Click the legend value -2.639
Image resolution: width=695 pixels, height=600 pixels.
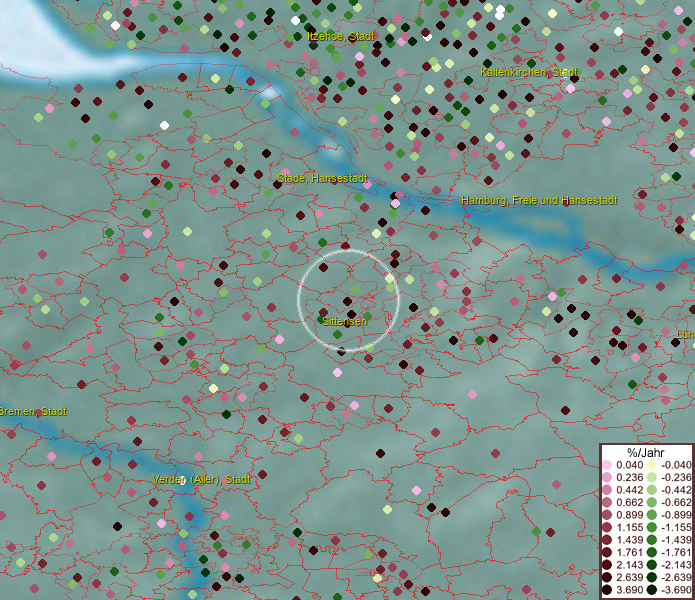pyautogui.click(x=676, y=577)
